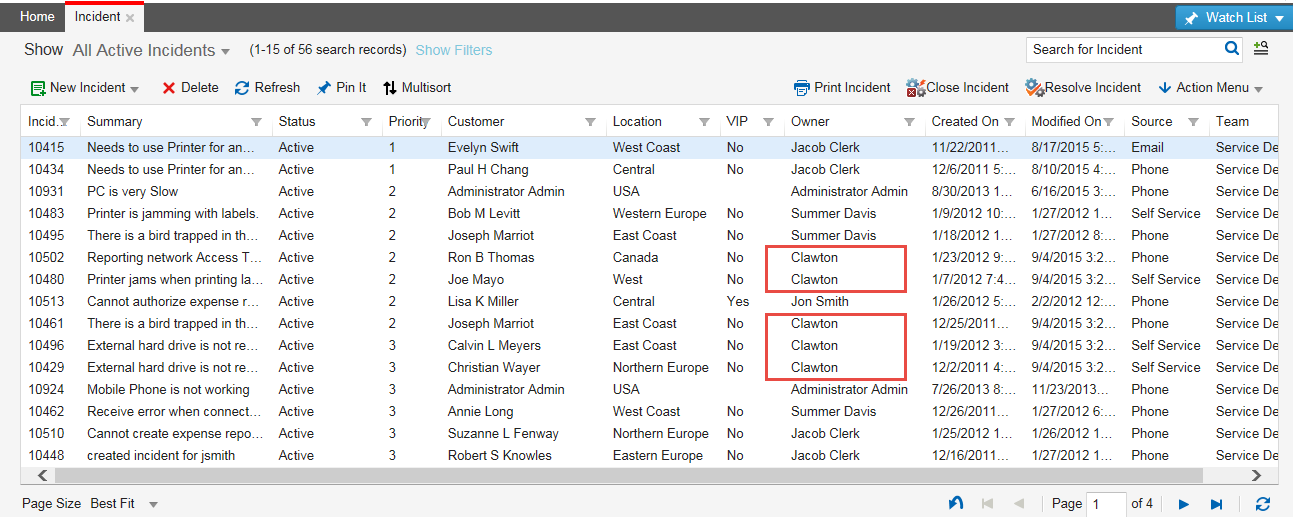Click the Show Filters link
Image resolution: width=1293 pixels, height=517 pixels.
[x=453, y=50]
